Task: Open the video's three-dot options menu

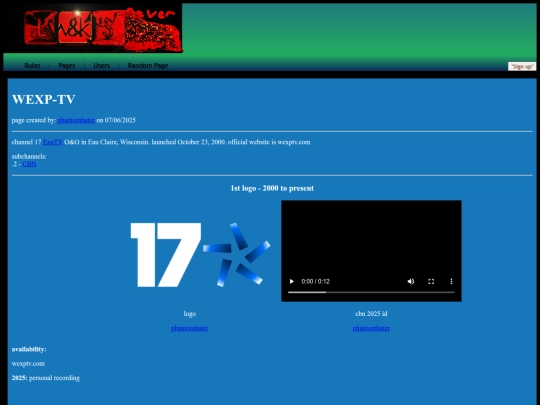Action: click(451, 281)
